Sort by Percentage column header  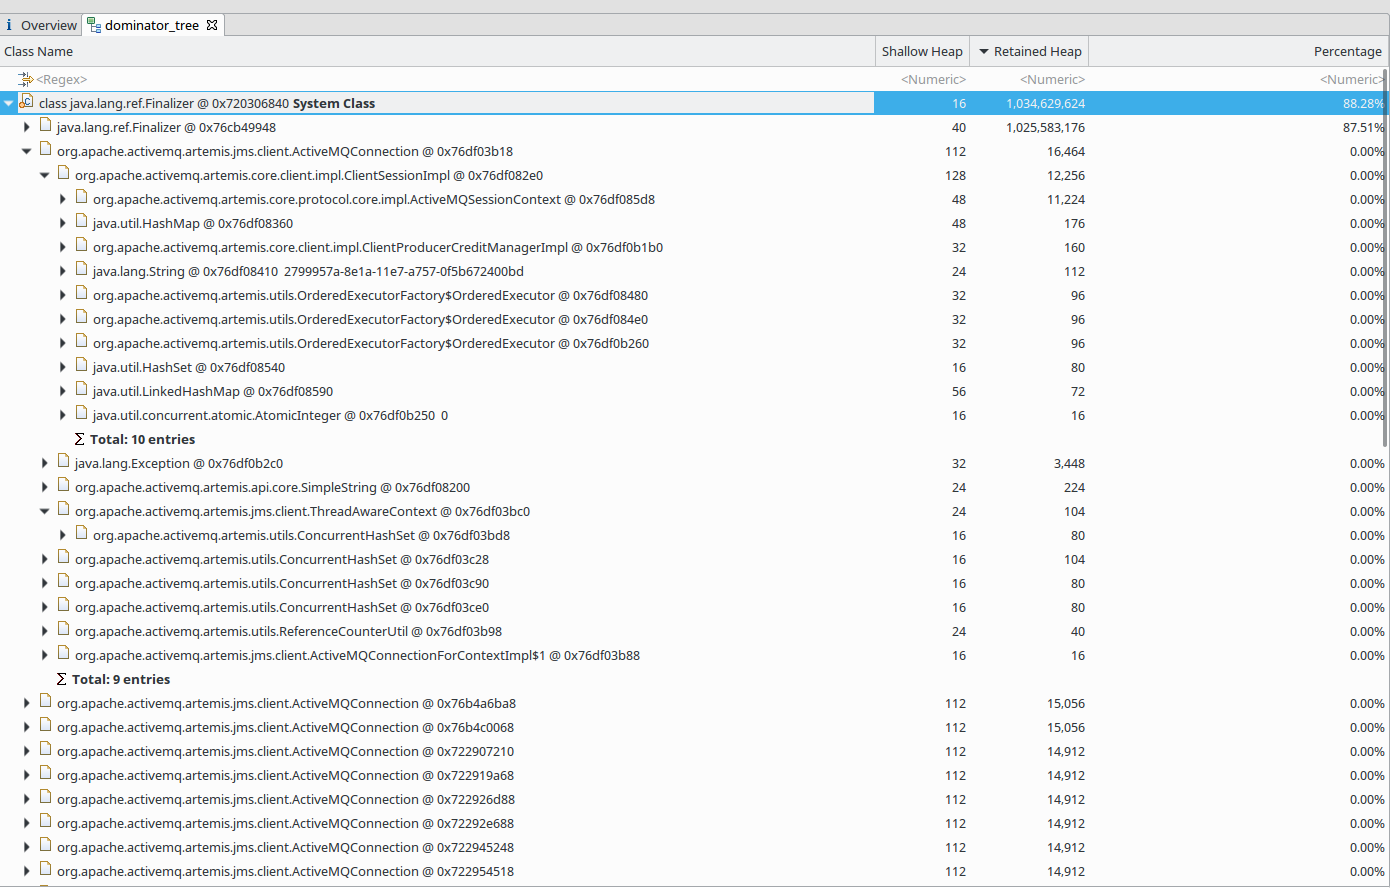pyautogui.click(x=1238, y=51)
